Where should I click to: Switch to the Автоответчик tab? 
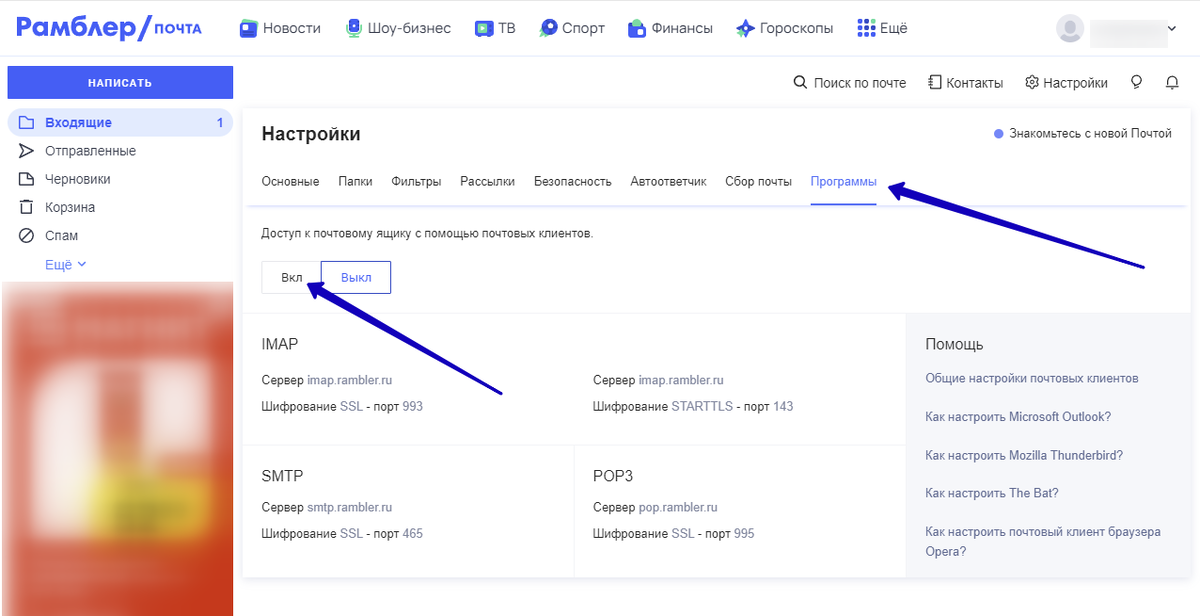668,182
